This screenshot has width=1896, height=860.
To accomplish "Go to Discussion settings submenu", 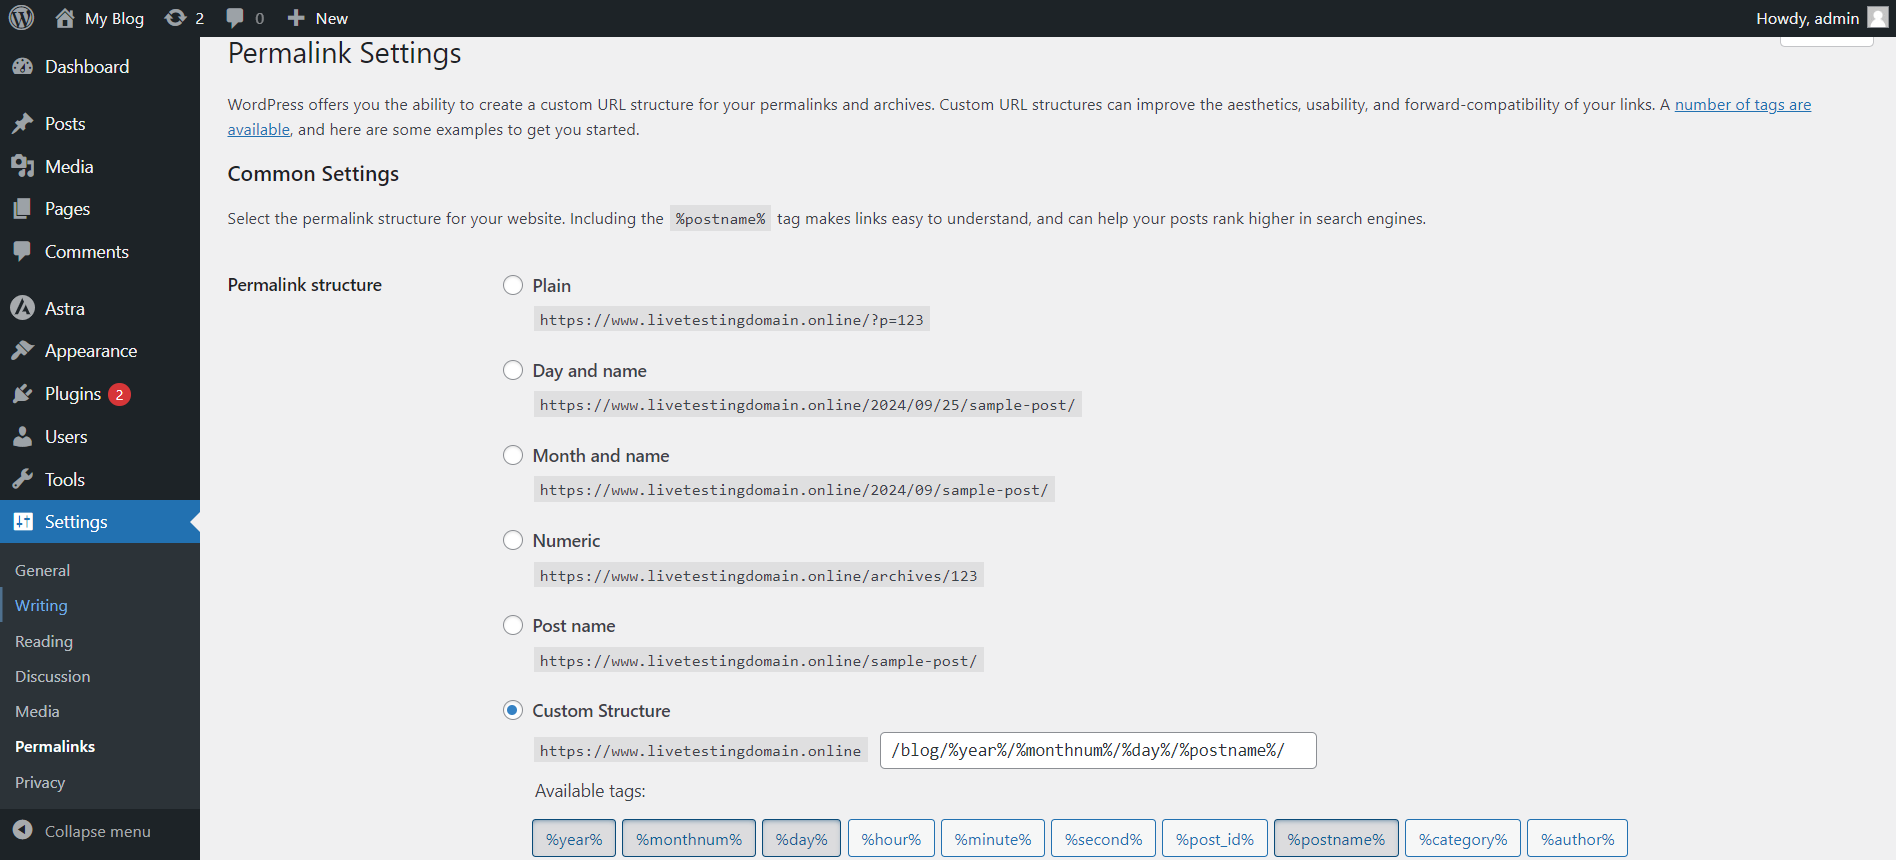I will click(53, 676).
